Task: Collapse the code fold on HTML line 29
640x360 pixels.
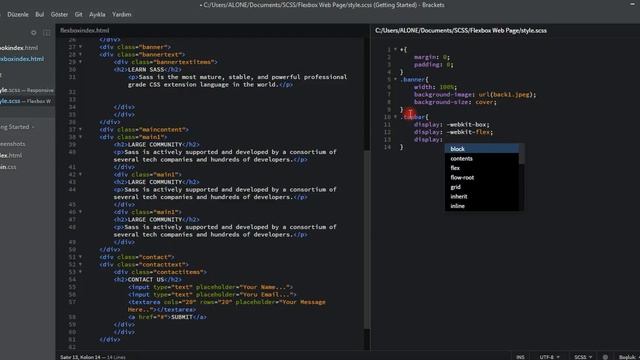Action: [x=80, y=62]
